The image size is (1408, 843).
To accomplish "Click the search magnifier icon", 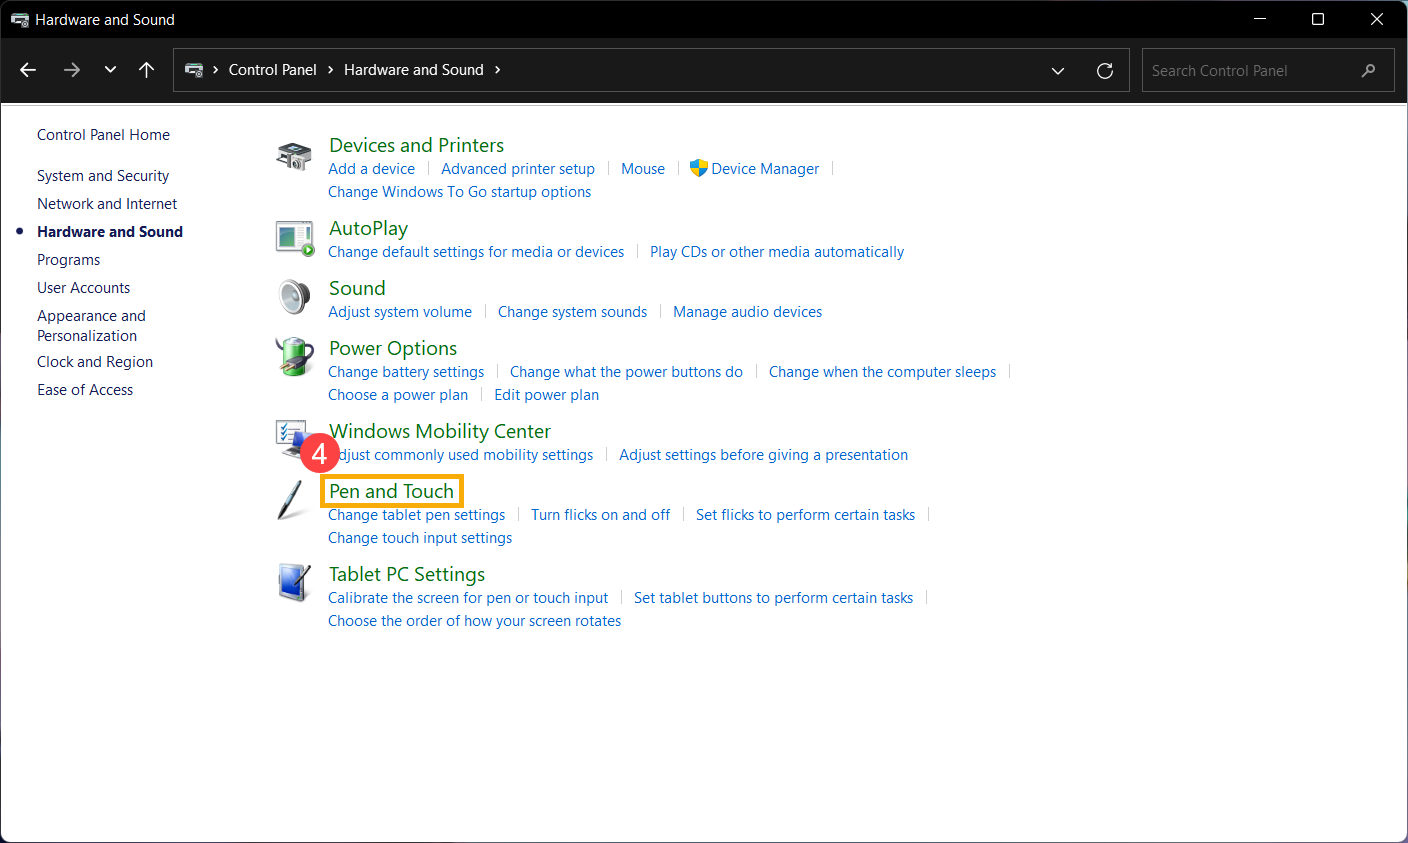I will coord(1369,70).
